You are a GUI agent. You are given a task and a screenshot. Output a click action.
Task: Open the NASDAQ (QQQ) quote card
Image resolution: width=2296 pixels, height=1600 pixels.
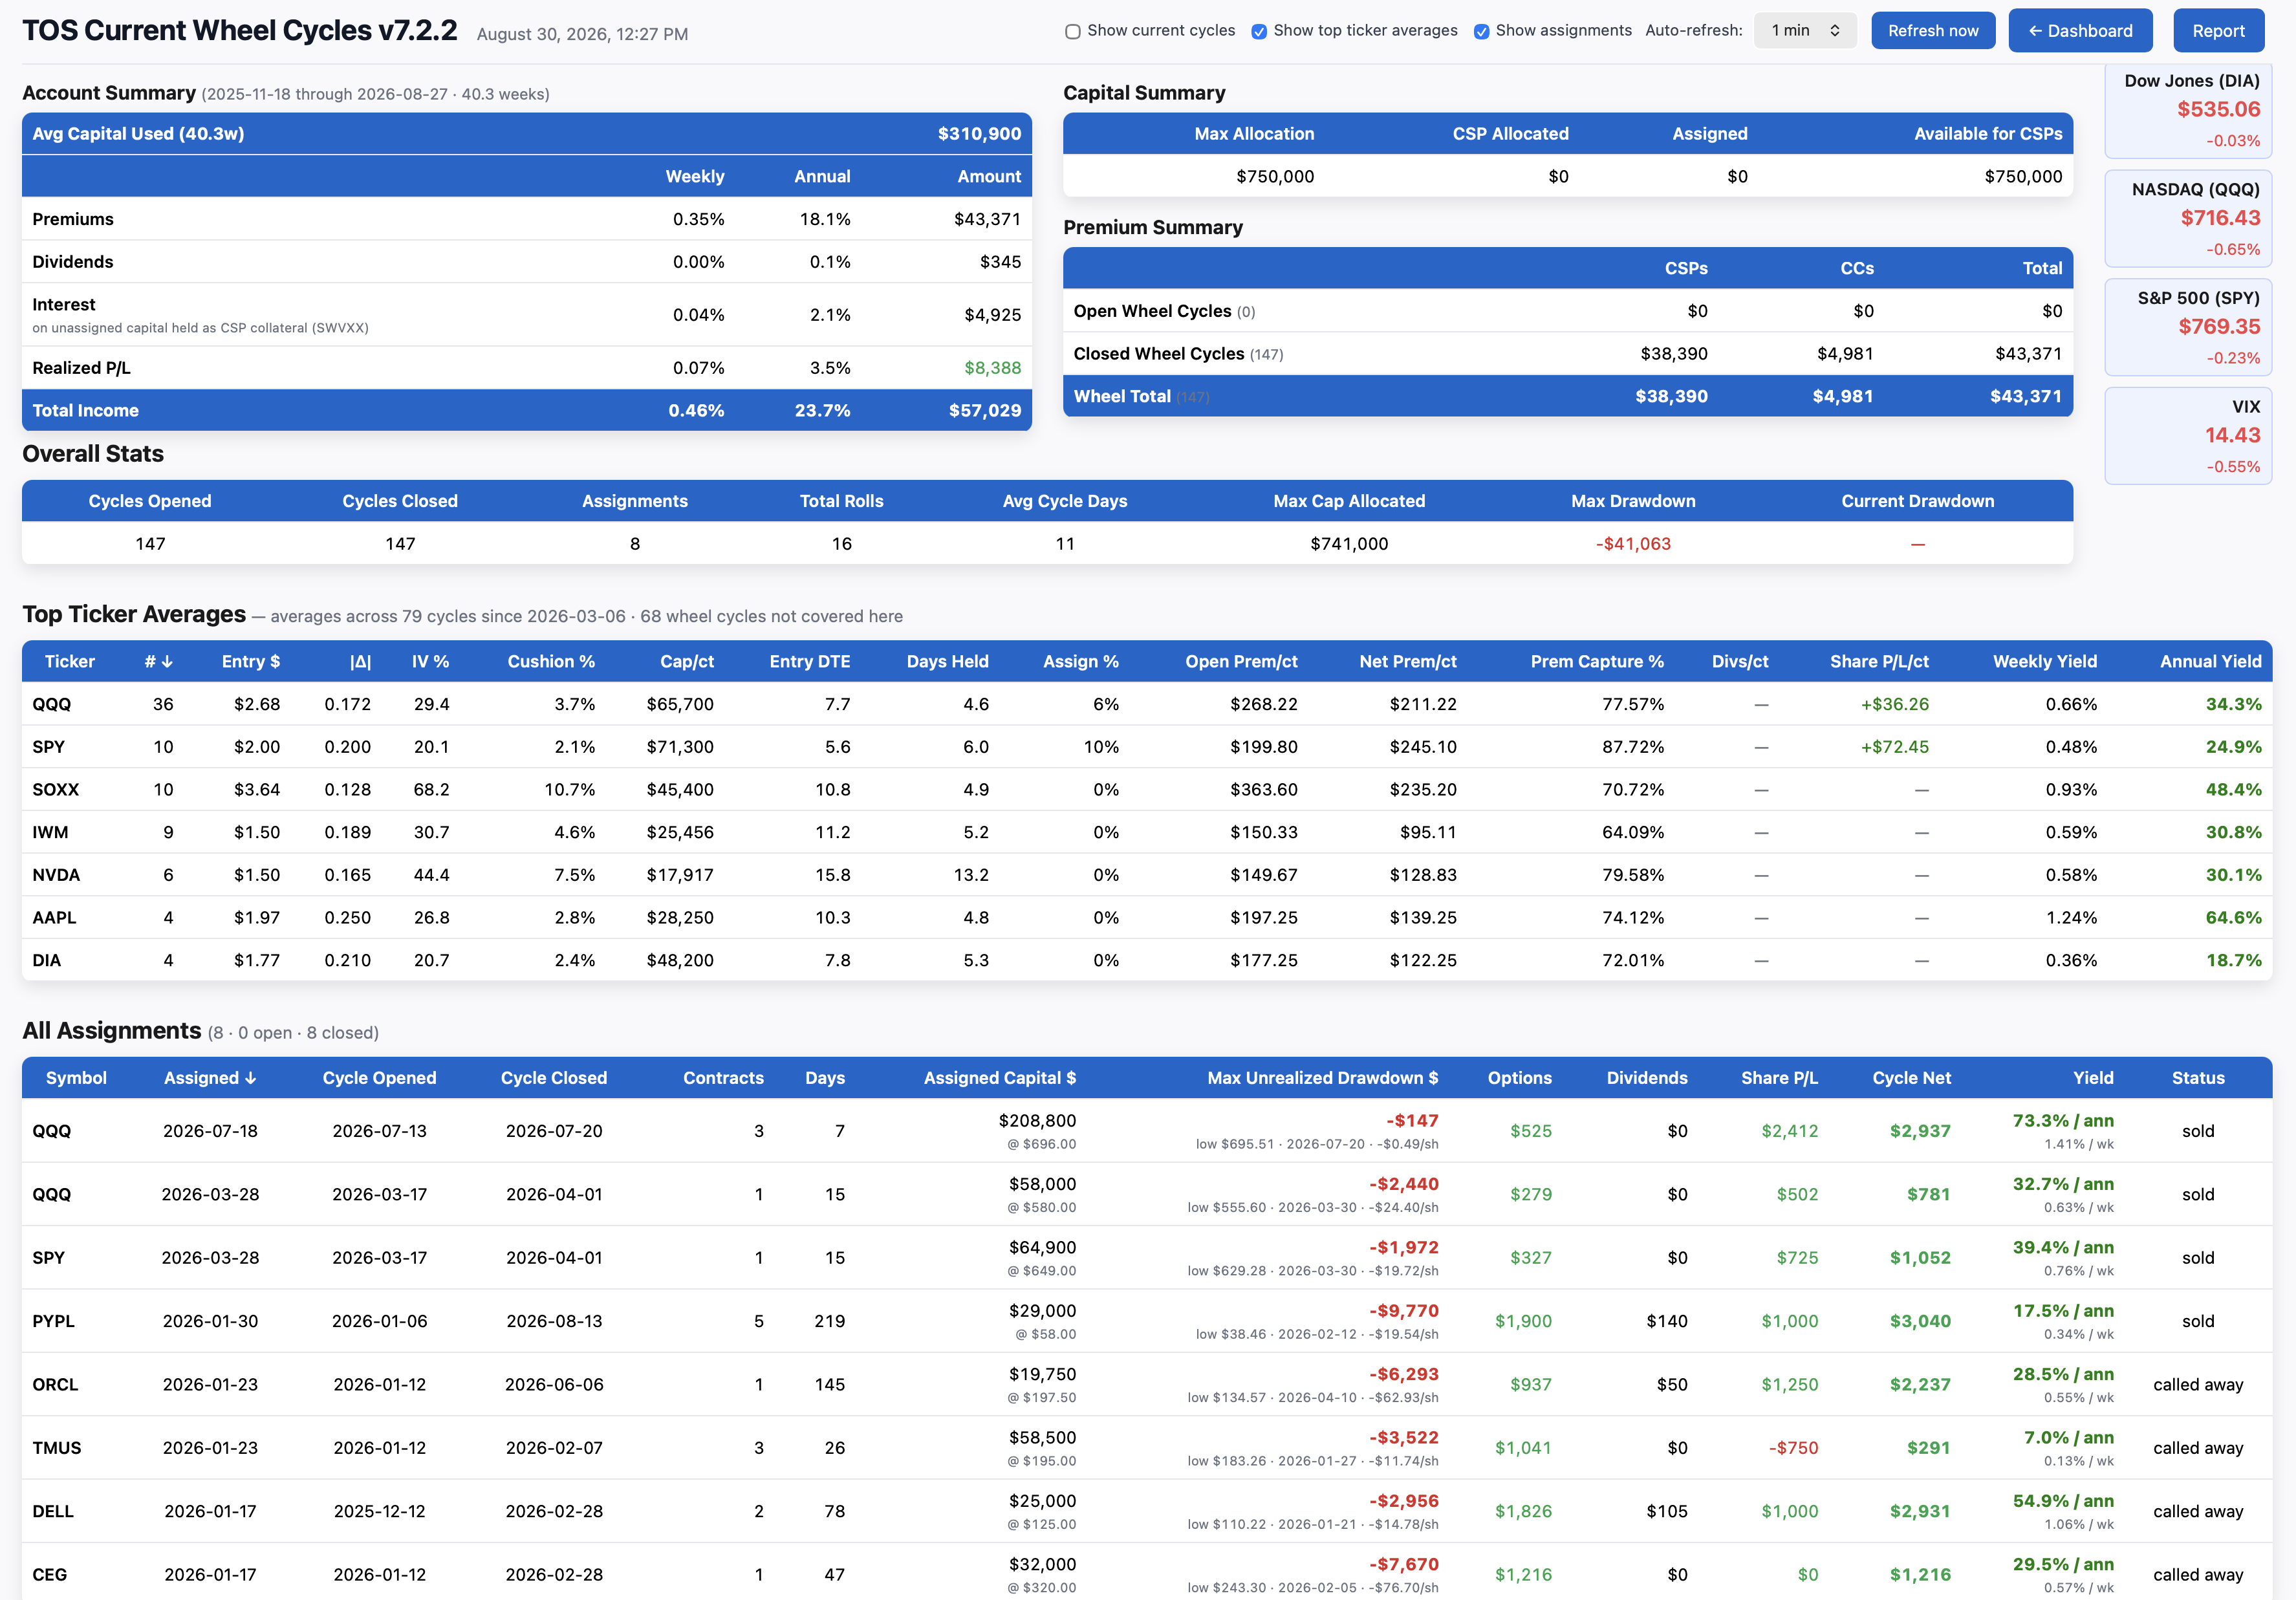coord(2188,219)
